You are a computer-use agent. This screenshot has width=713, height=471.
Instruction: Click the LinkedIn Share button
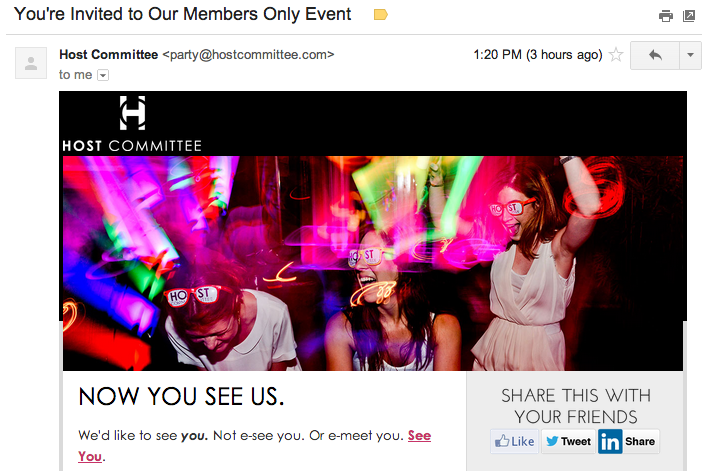coord(640,441)
